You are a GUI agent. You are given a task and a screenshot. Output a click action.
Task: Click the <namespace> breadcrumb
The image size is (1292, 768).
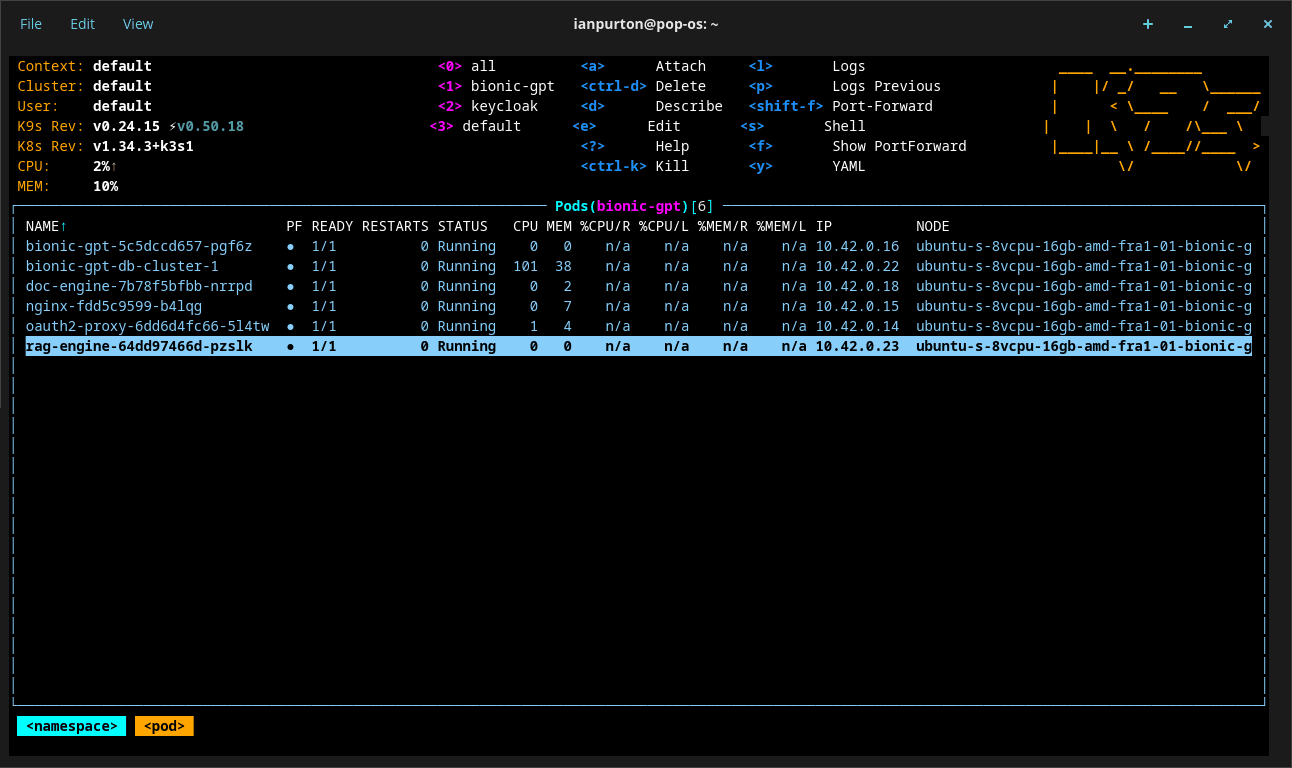click(x=71, y=726)
